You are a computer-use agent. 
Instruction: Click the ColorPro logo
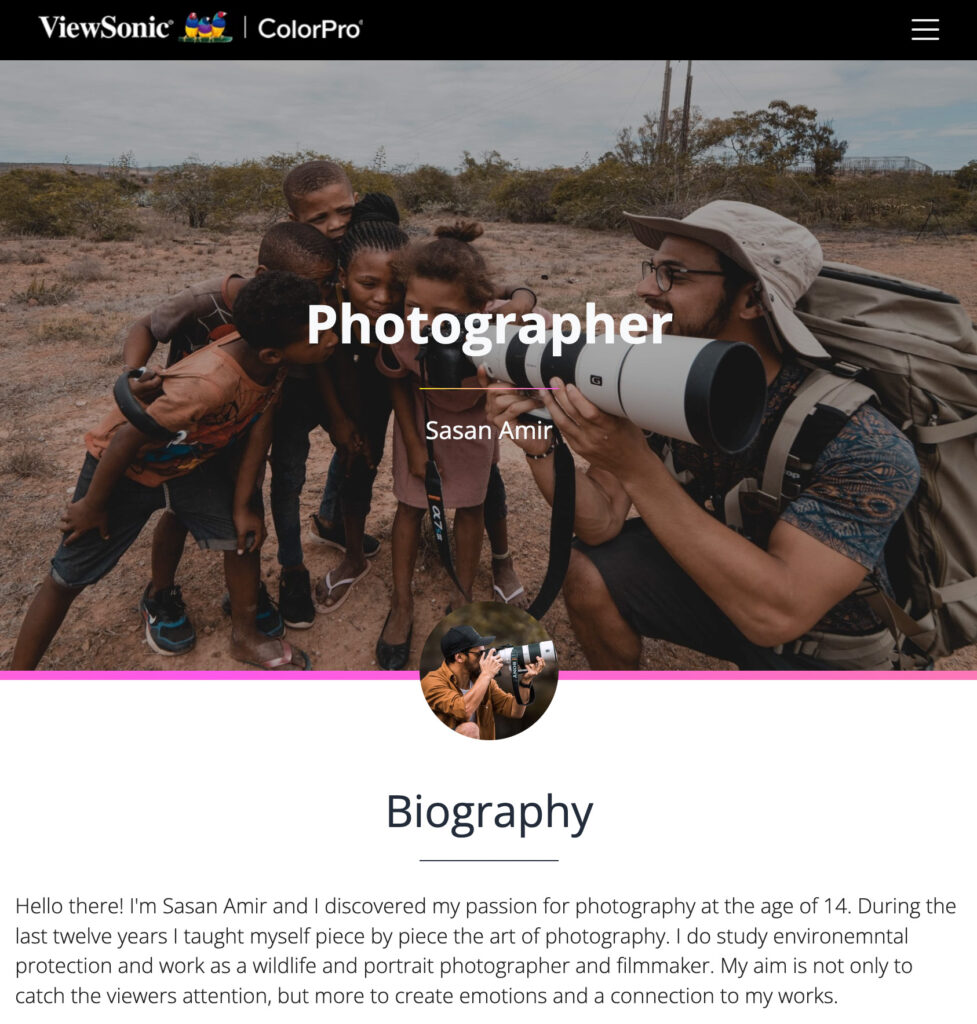310,29
